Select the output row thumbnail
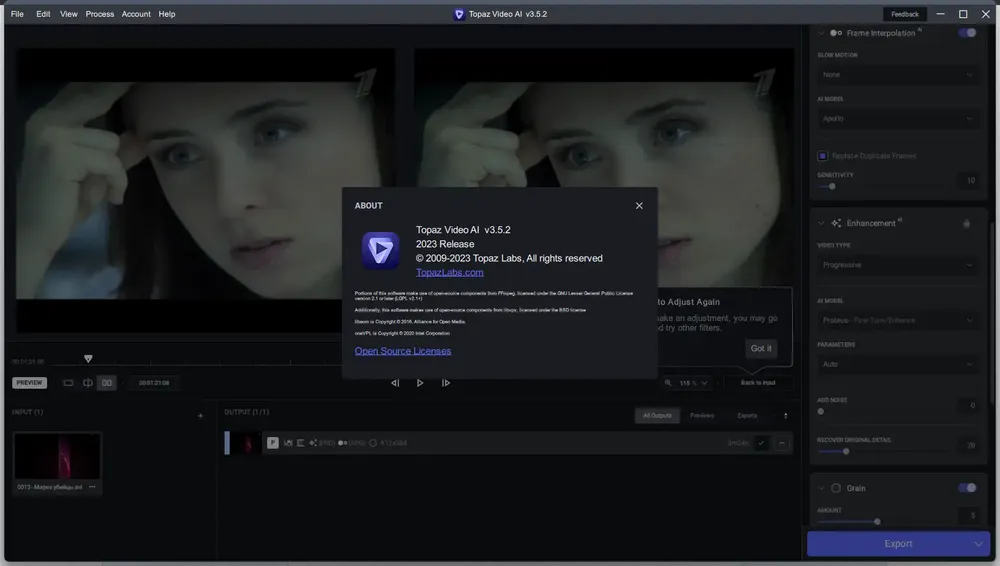 coord(246,443)
